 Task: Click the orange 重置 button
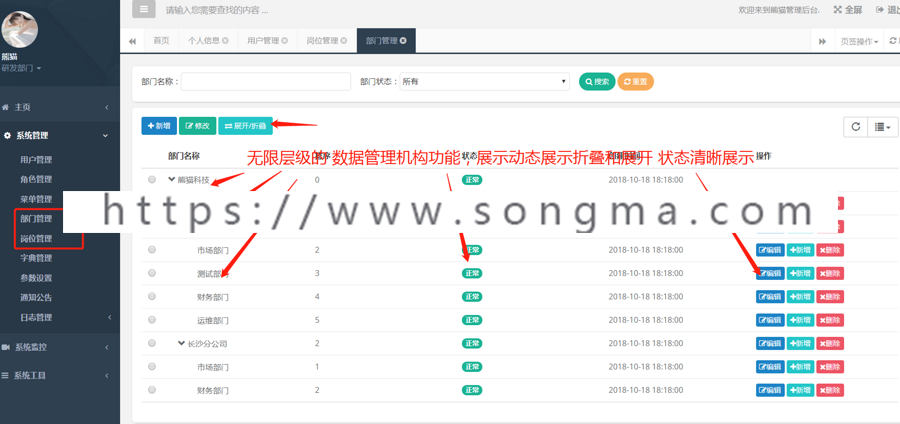(635, 81)
